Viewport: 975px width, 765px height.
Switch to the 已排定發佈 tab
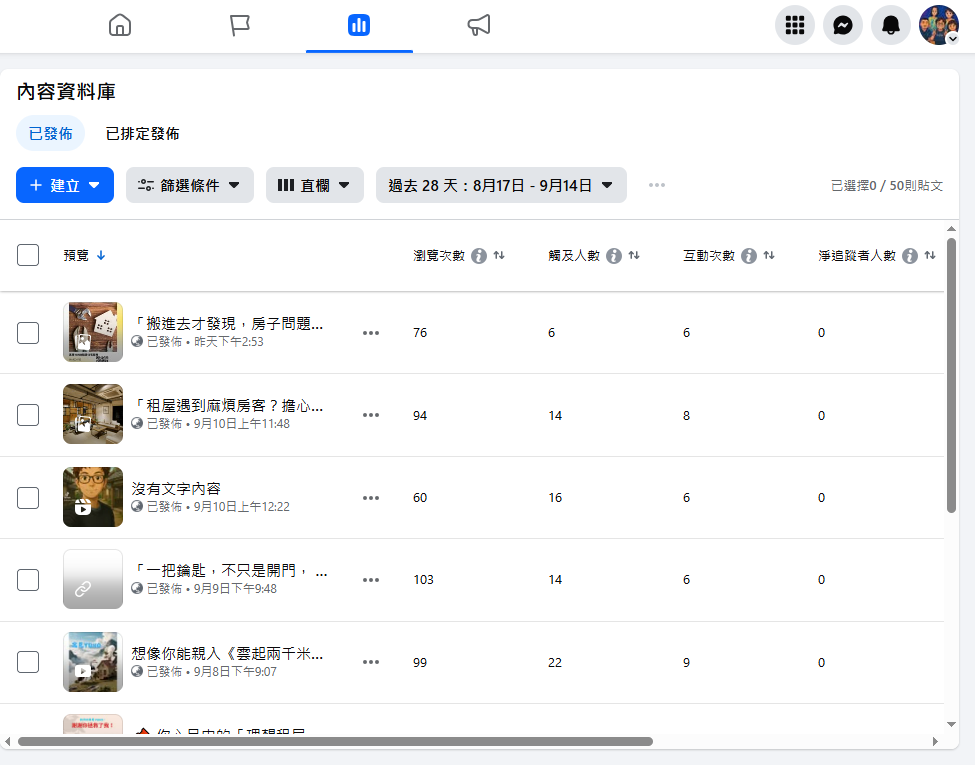click(x=143, y=134)
